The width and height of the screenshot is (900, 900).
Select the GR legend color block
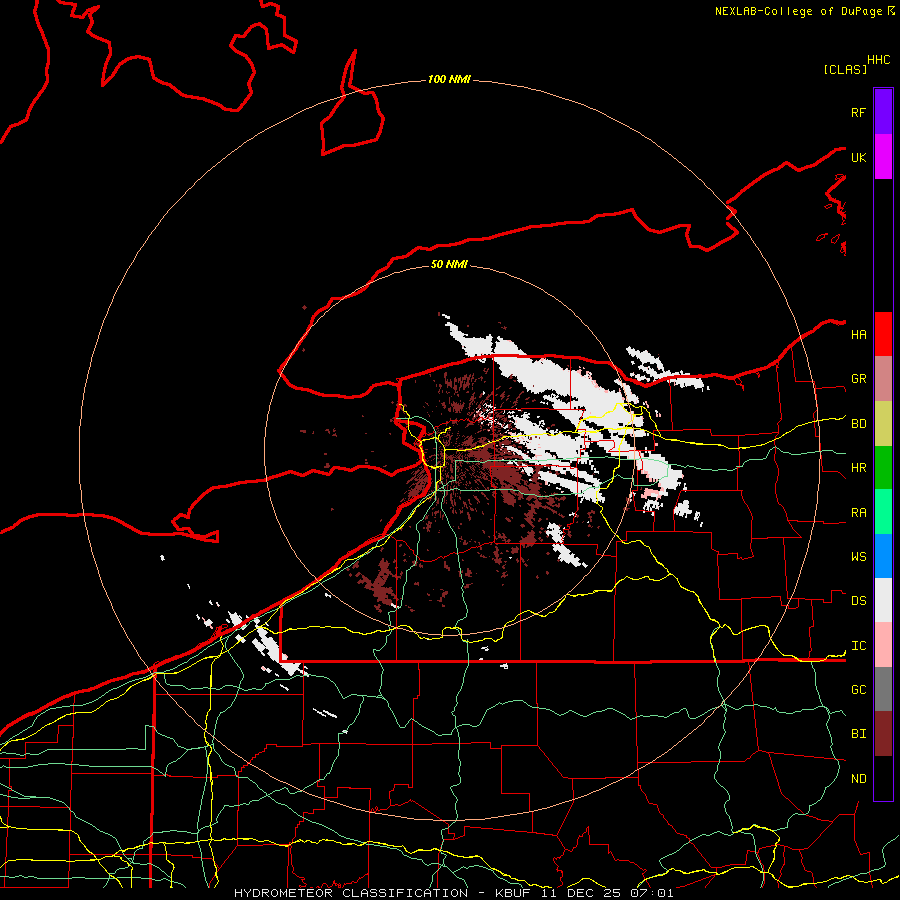coord(883,379)
